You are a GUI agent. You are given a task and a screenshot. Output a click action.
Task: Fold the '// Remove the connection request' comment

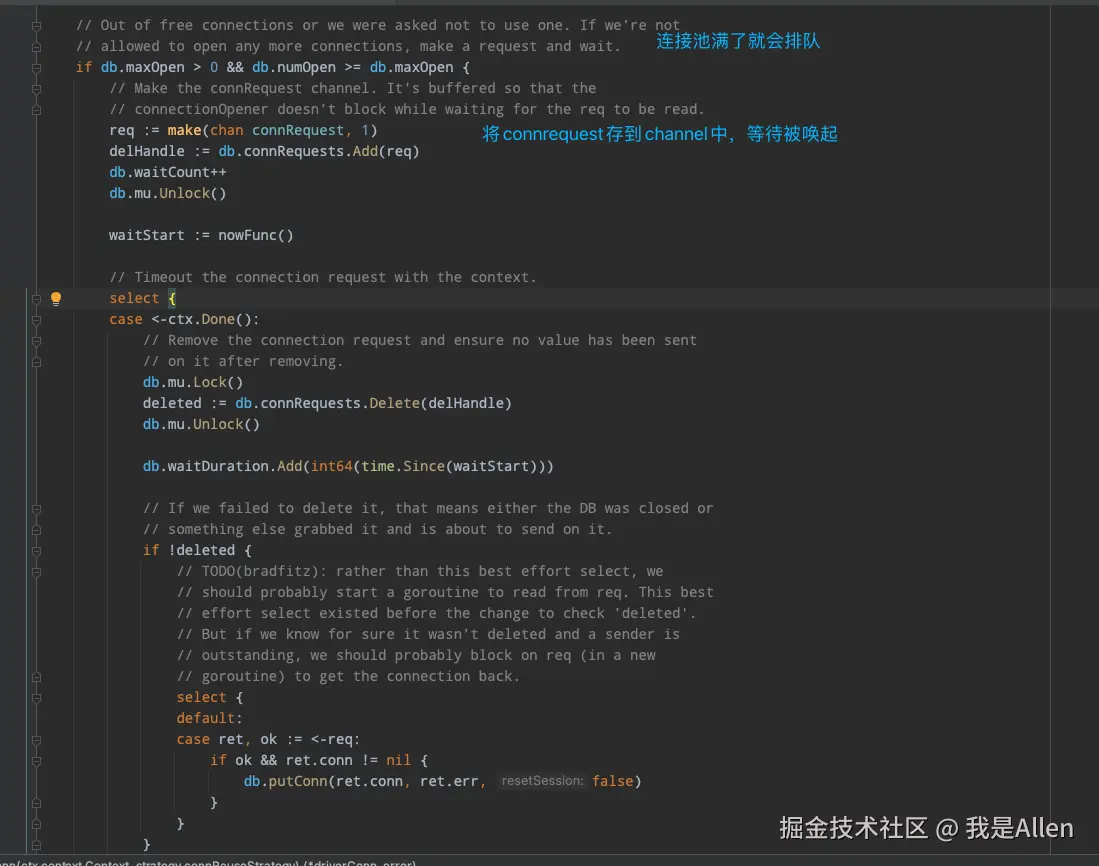click(x=36, y=341)
